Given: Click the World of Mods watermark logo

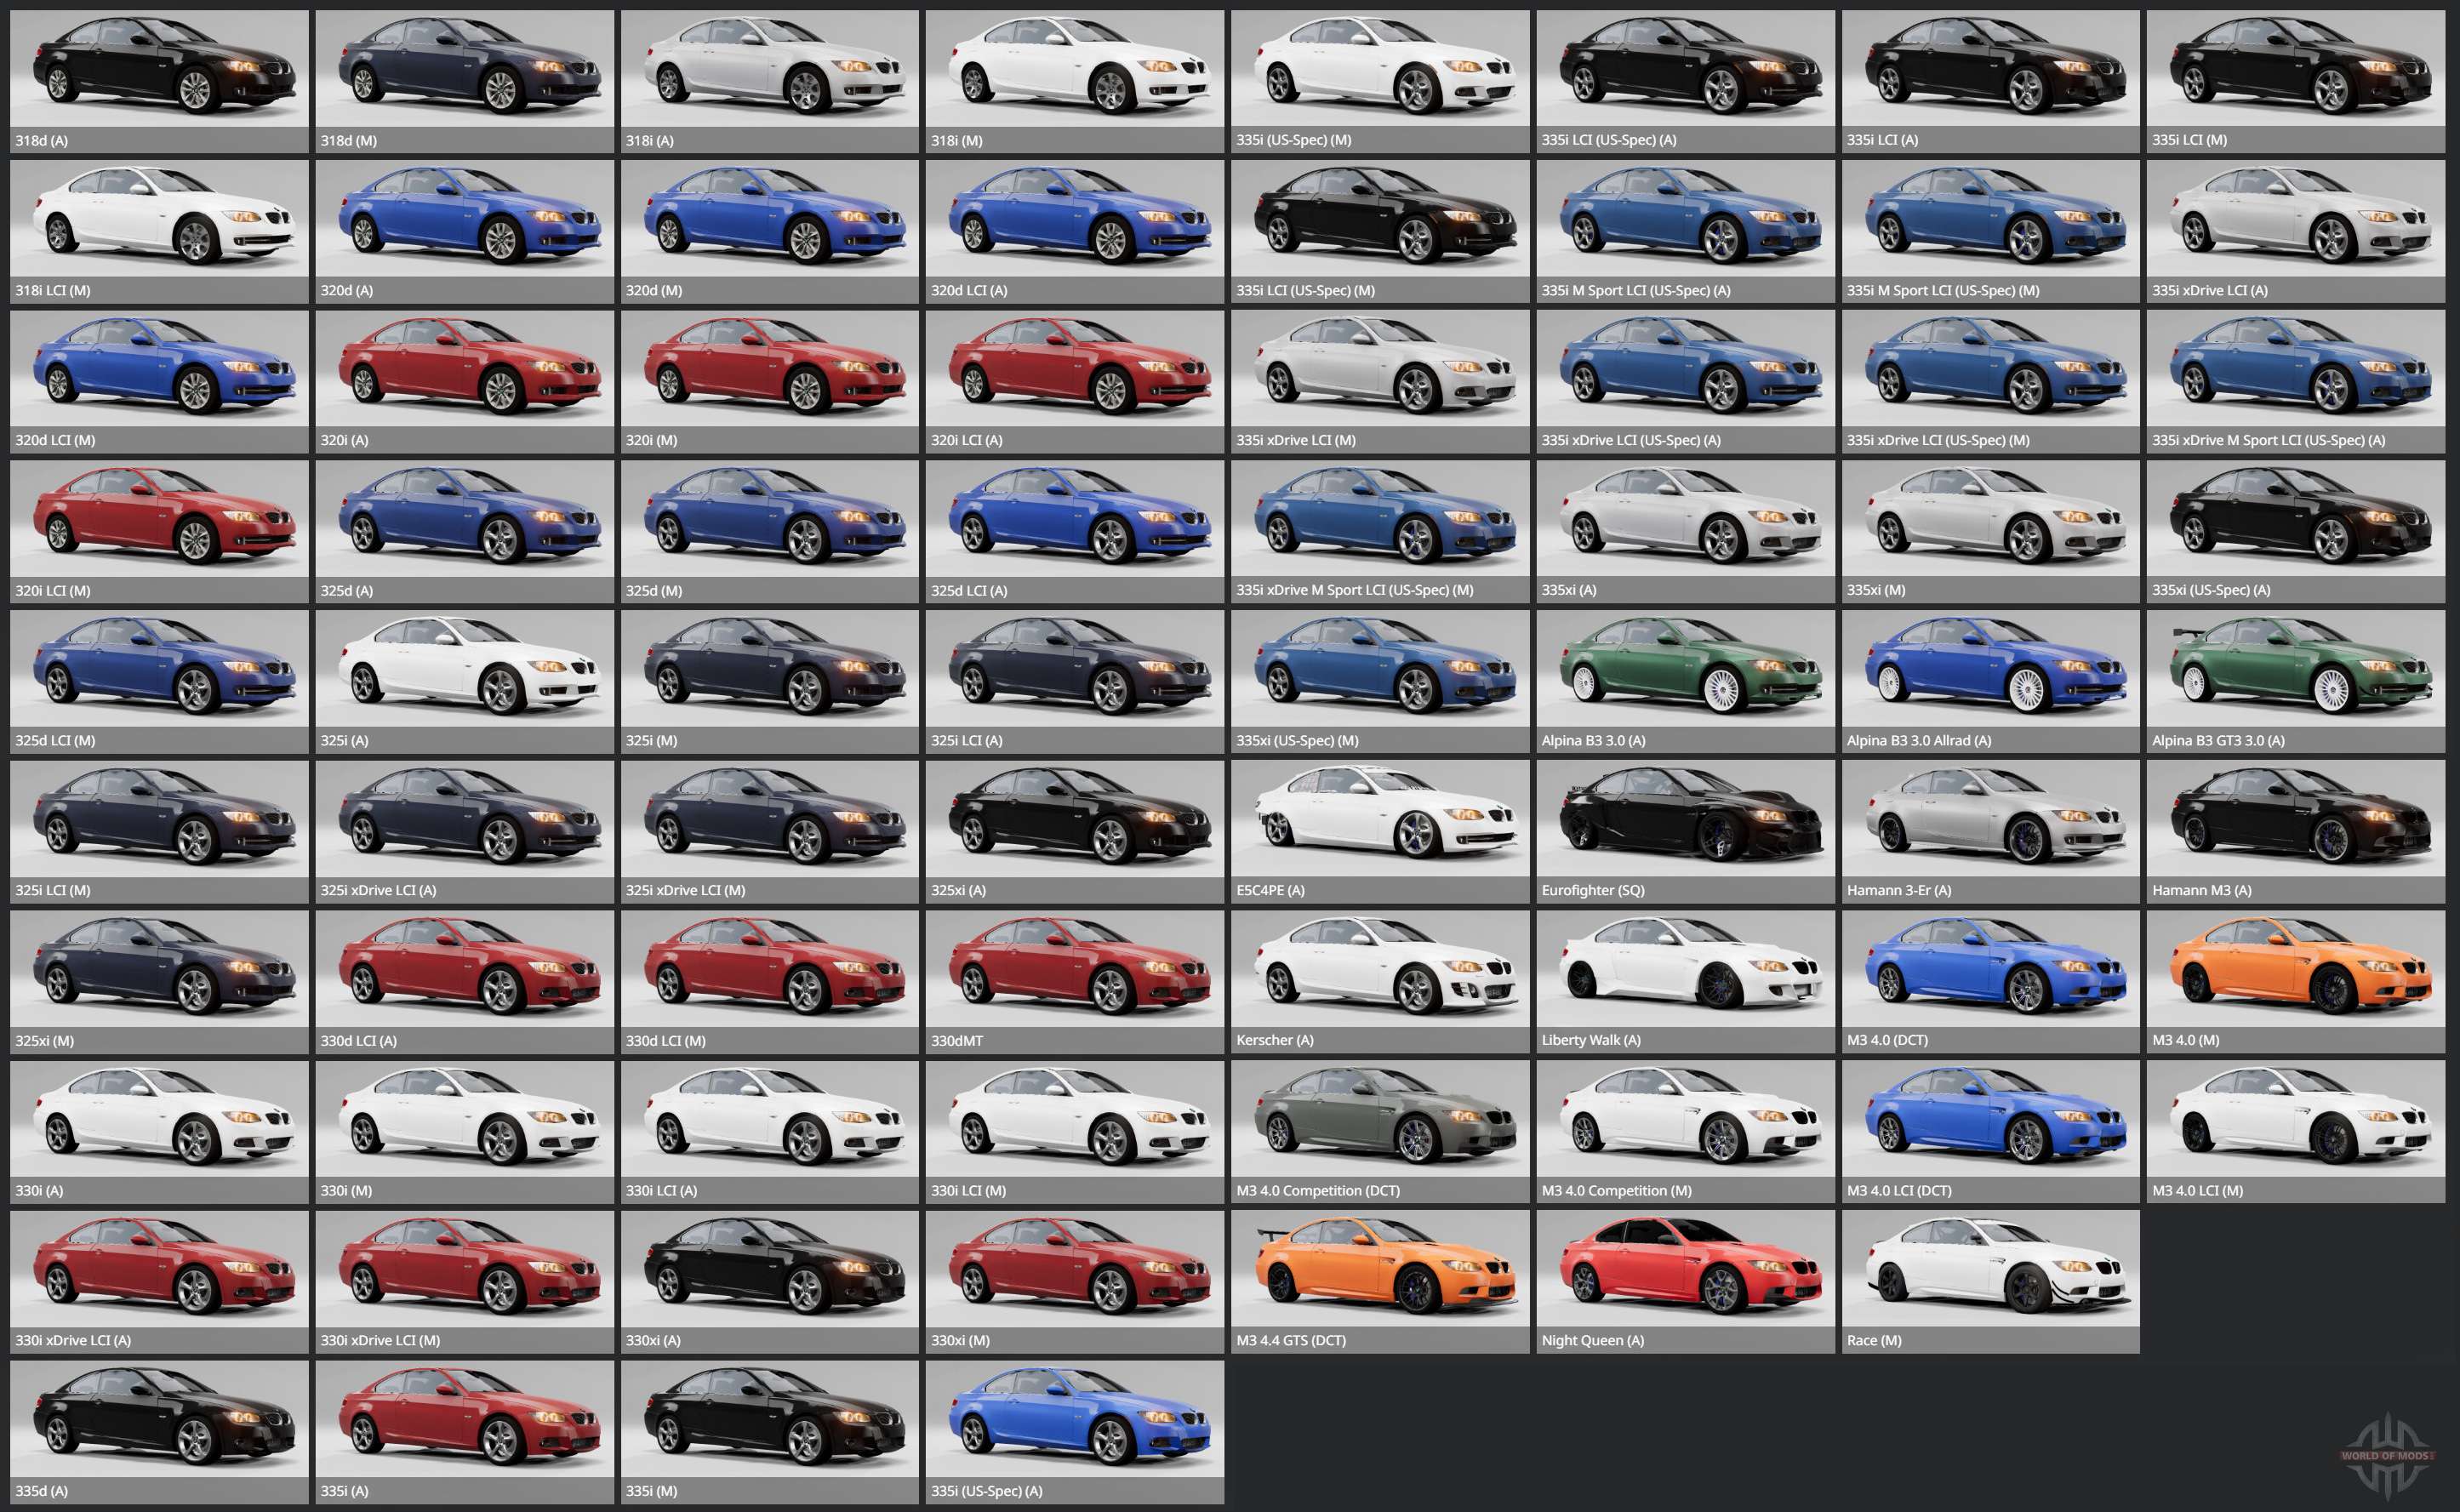Looking at the screenshot, I should pos(2387,1455).
